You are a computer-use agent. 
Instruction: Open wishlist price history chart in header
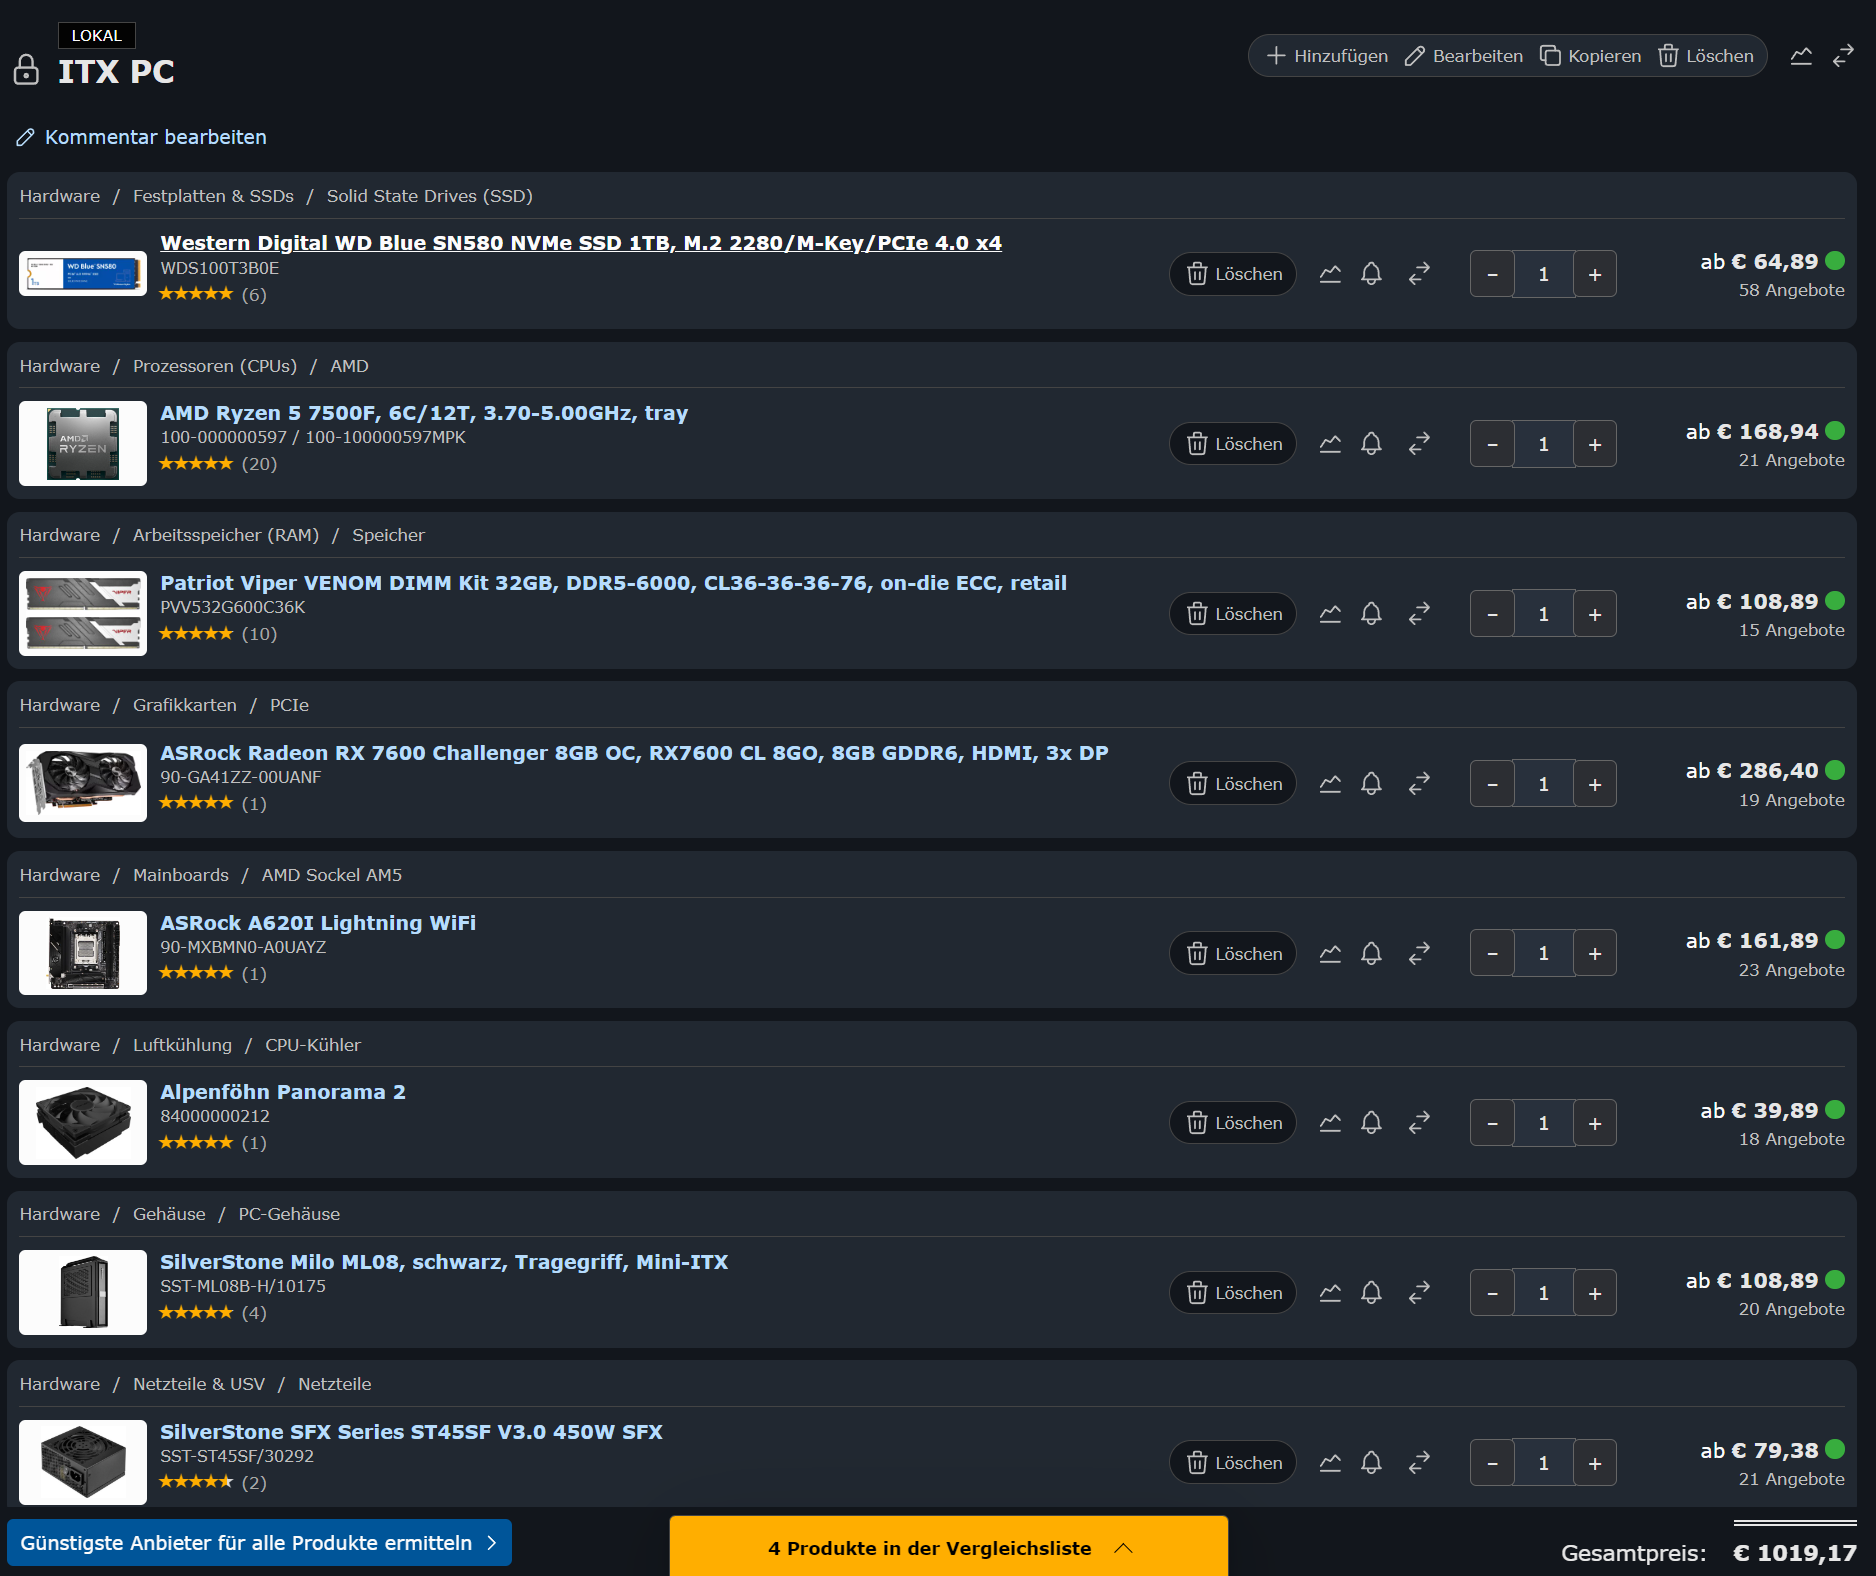coord(1801,56)
